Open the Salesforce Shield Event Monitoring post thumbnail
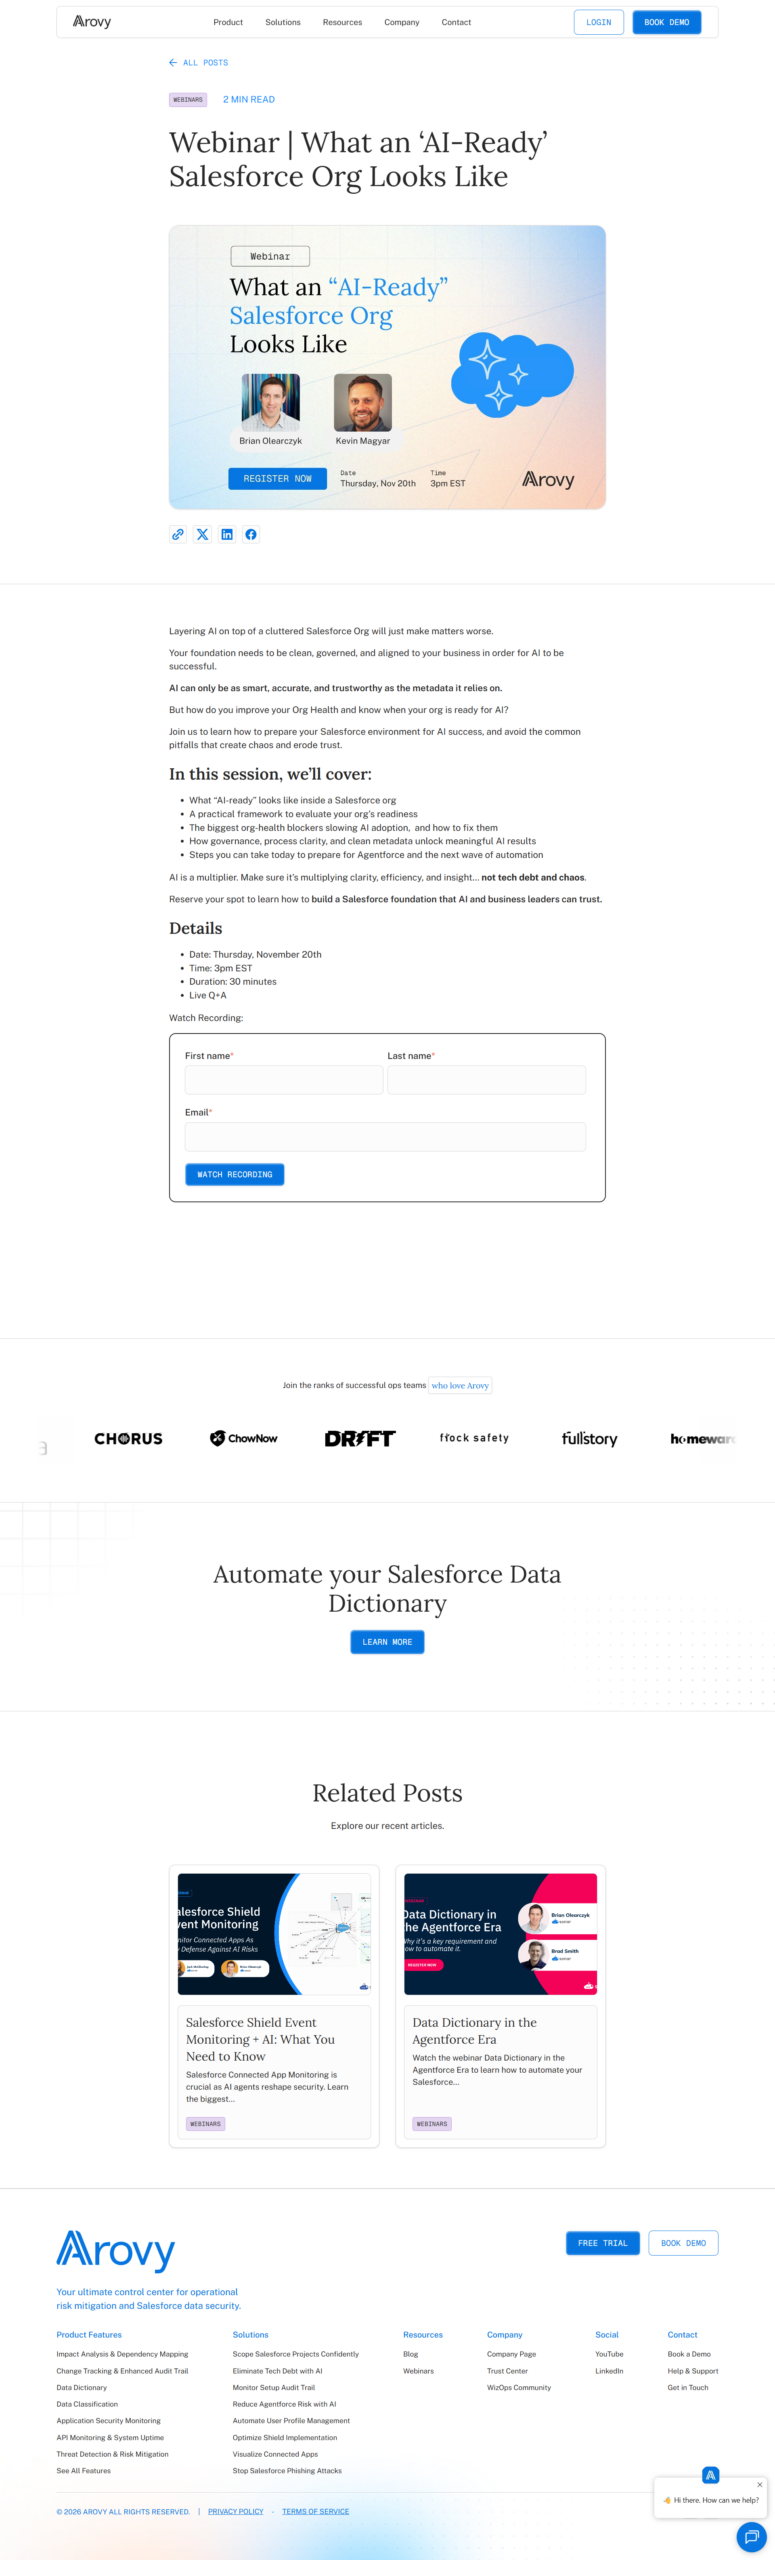The height and width of the screenshot is (2560, 775). pyautogui.click(x=274, y=1934)
